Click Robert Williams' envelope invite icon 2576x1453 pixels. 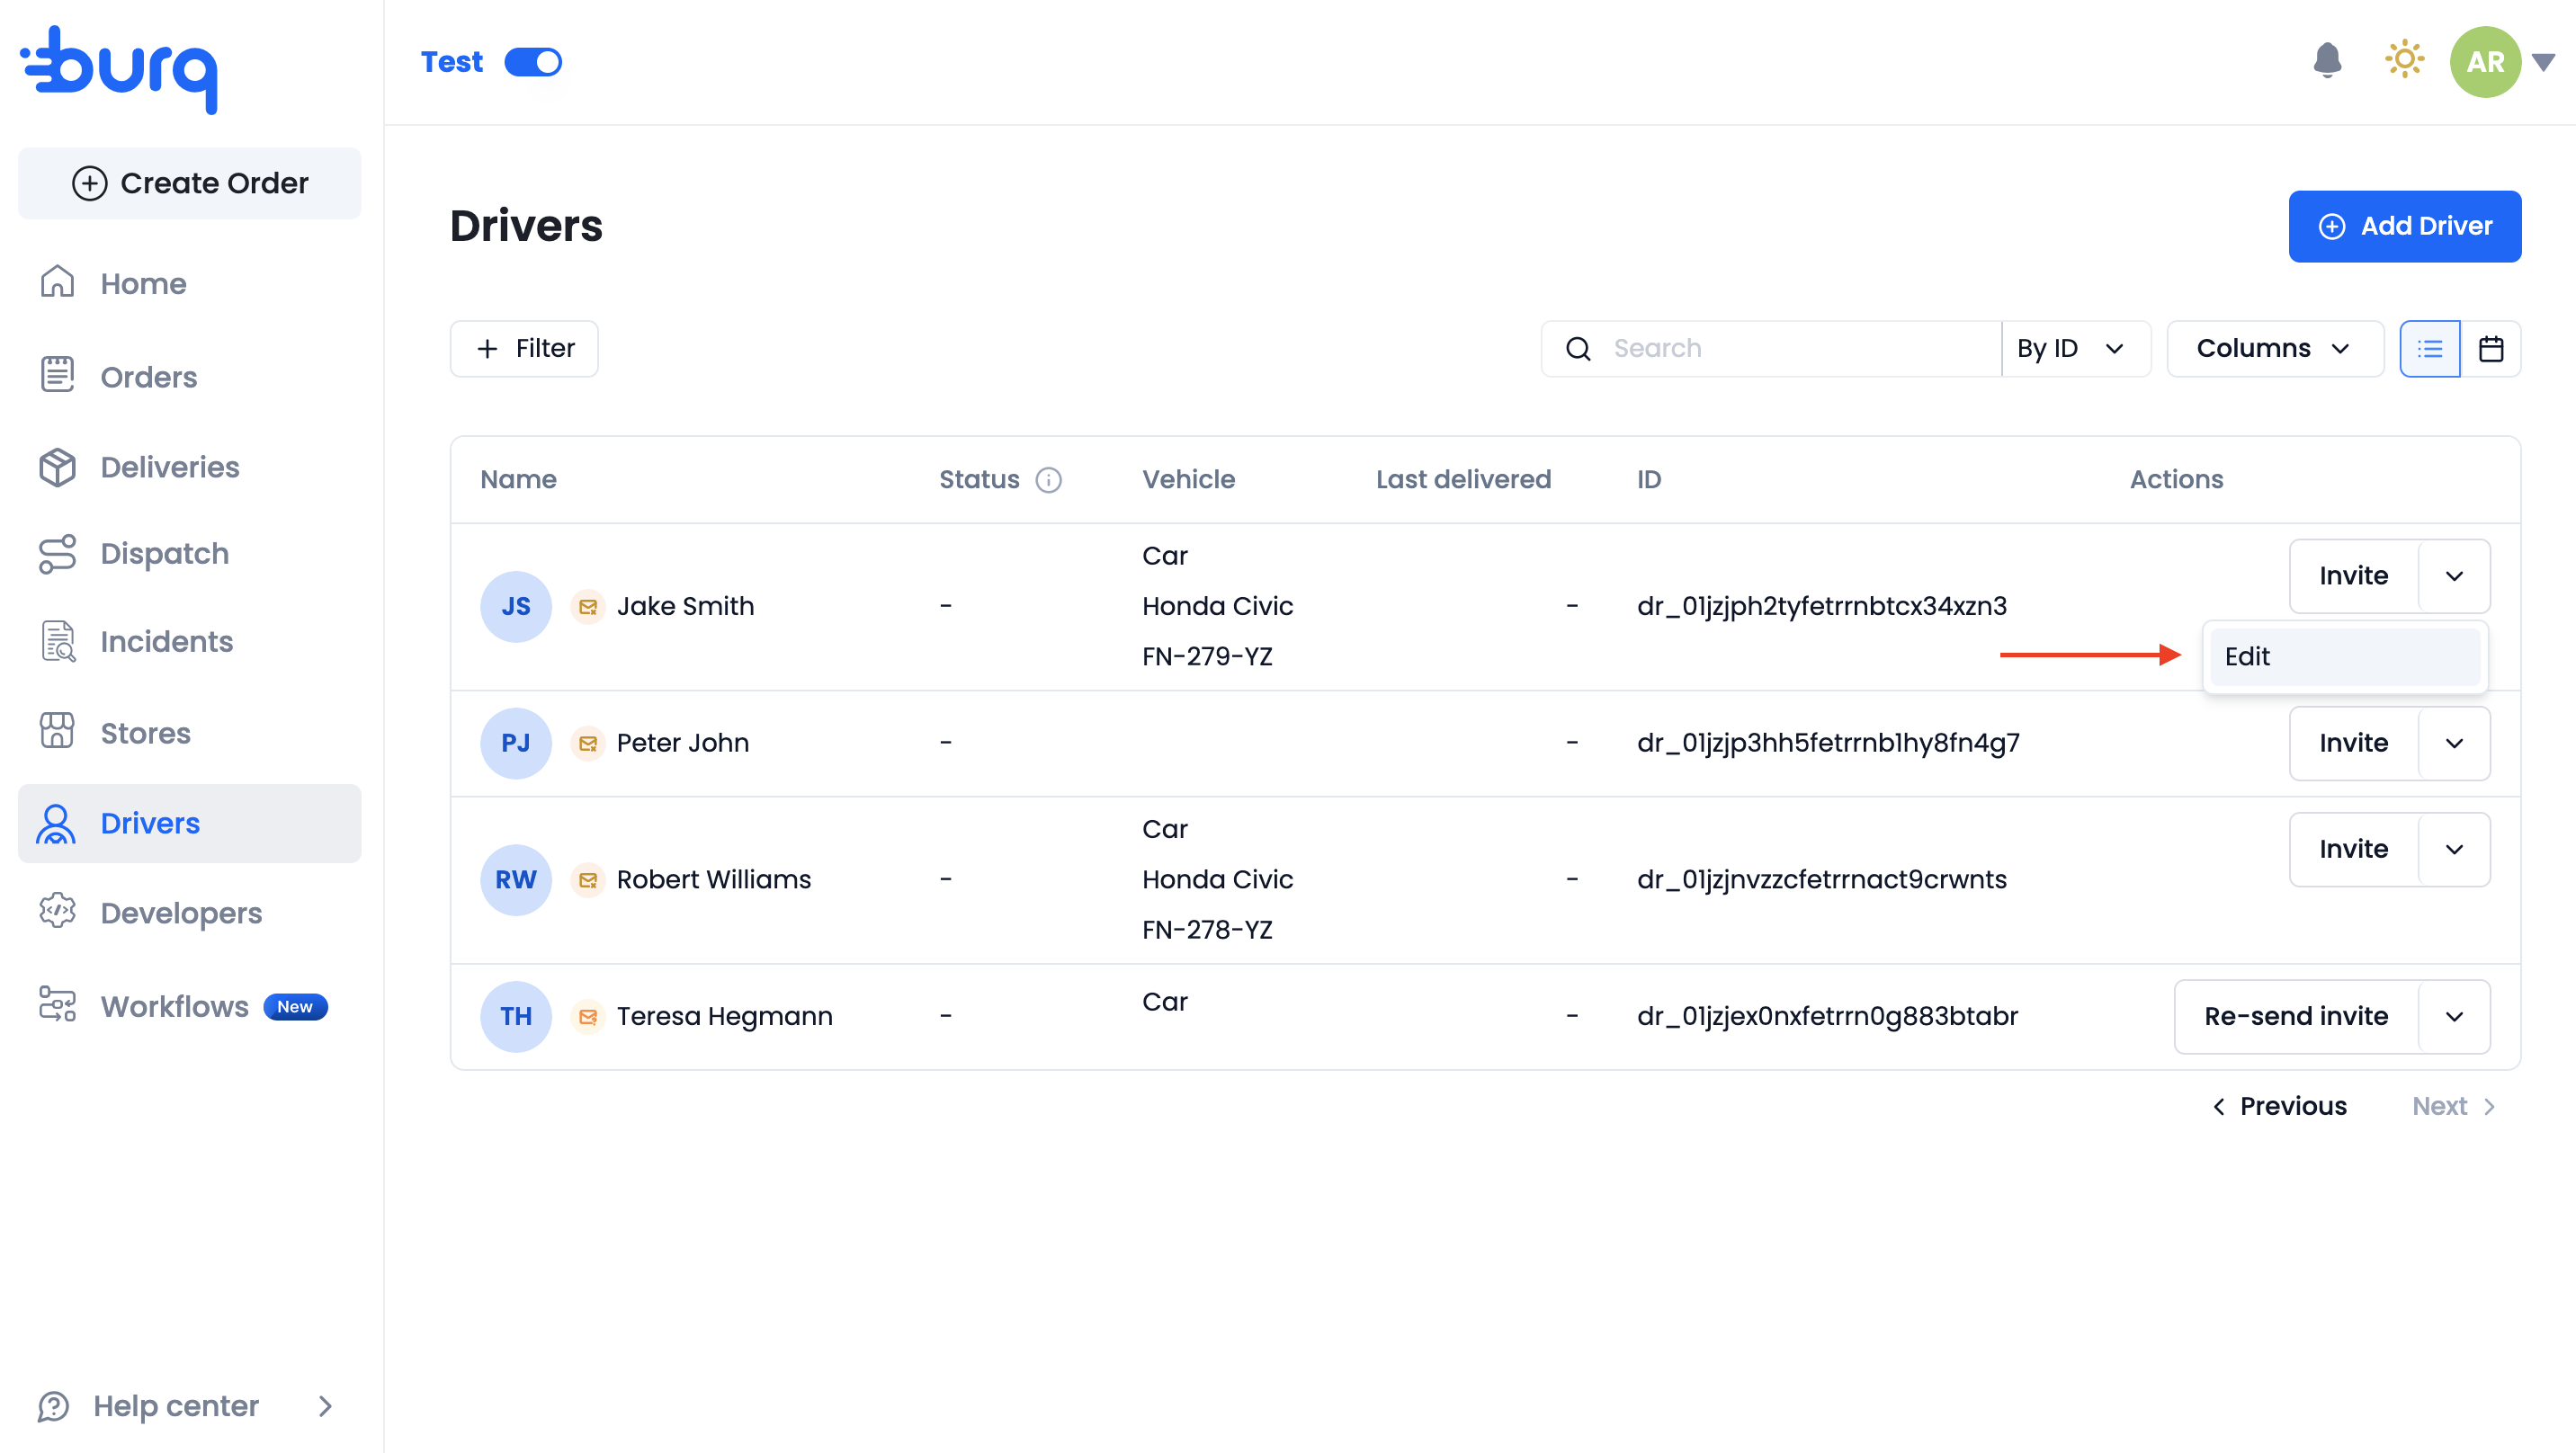tap(588, 879)
